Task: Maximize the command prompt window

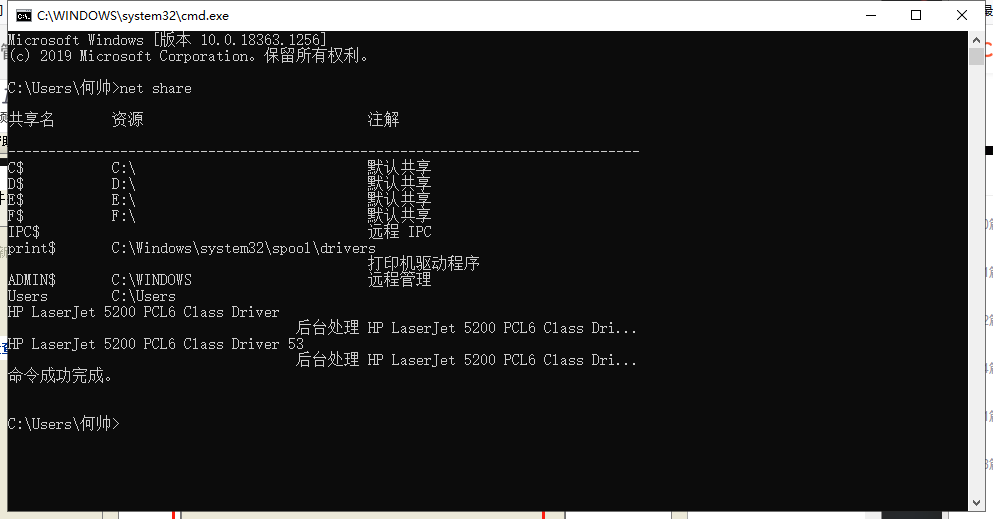Action: [x=916, y=15]
